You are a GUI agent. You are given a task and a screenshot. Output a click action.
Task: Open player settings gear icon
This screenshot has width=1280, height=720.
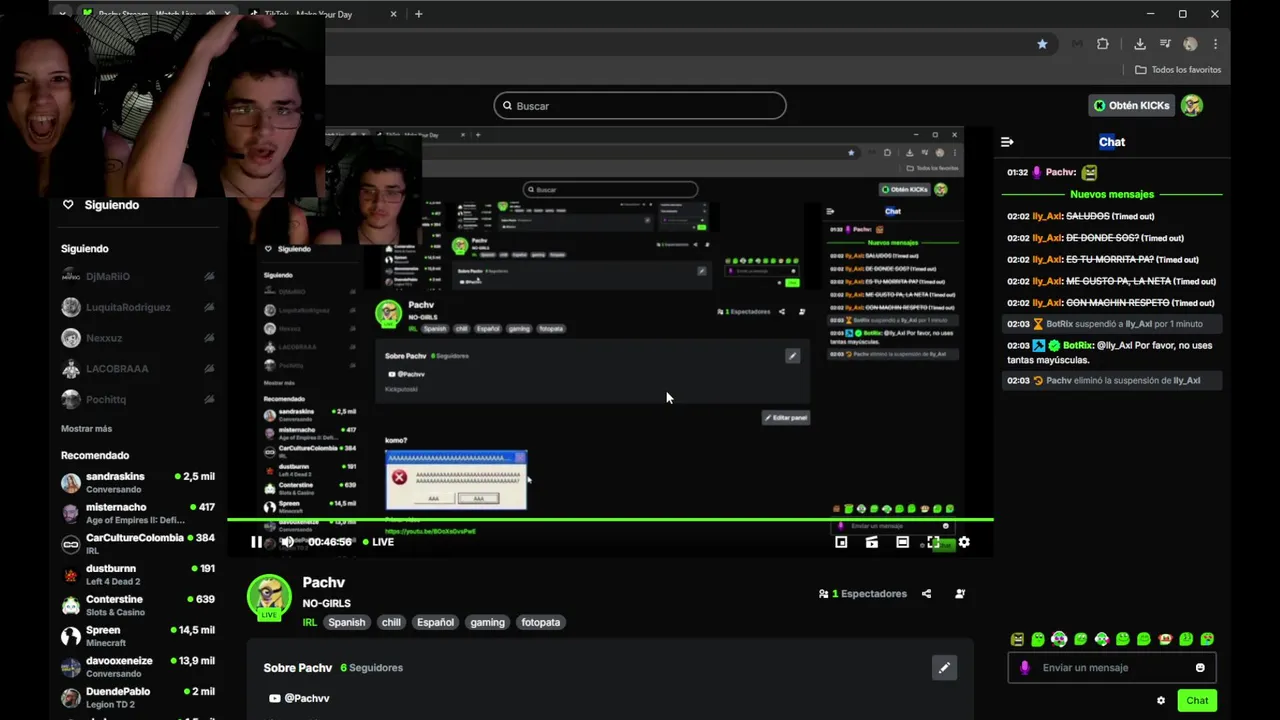click(964, 542)
